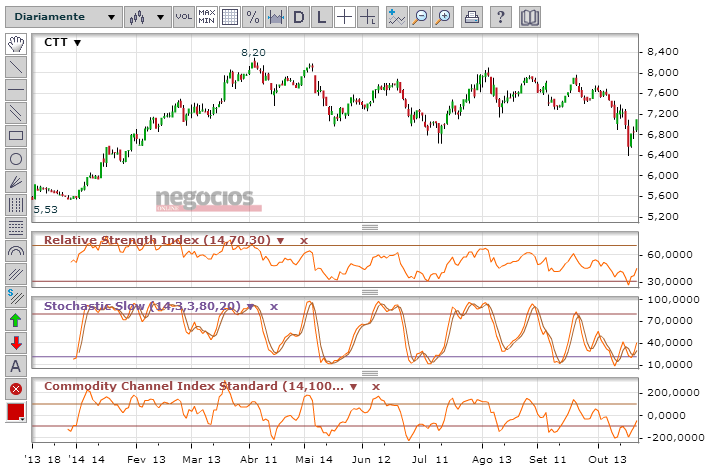Click the Abr 11 date axis label
709x470 pixels.
pyautogui.click(x=259, y=460)
